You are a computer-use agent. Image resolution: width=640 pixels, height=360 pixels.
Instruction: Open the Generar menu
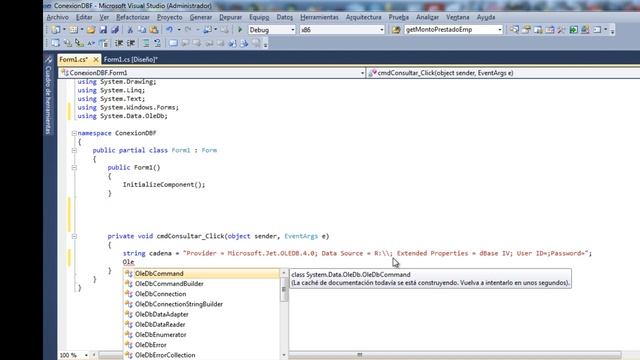tap(201, 17)
